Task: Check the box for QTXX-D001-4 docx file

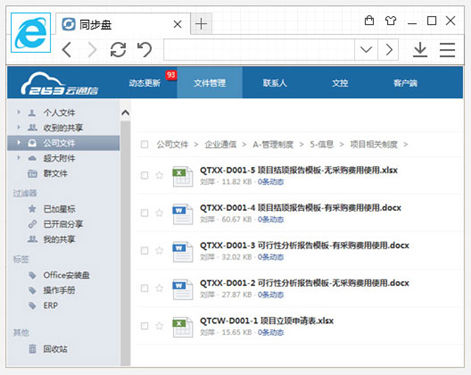Action: (x=144, y=213)
